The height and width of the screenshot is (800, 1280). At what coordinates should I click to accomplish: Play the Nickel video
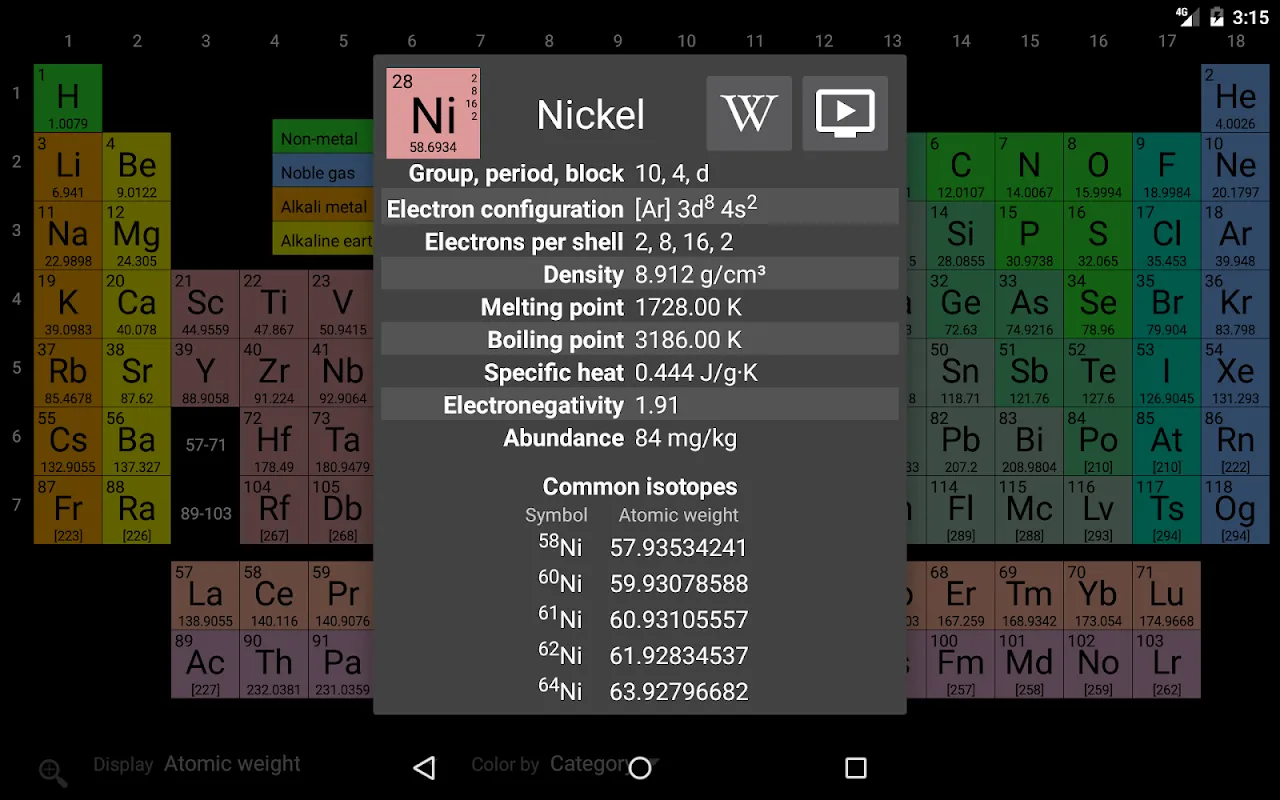coord(845,113)
